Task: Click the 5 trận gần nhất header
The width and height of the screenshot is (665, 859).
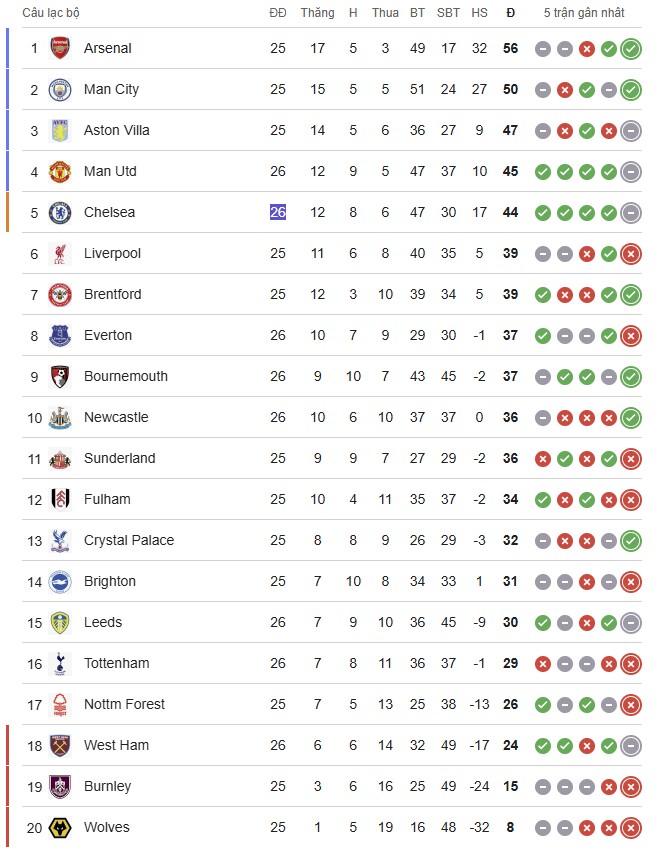Action: point(584,13)
